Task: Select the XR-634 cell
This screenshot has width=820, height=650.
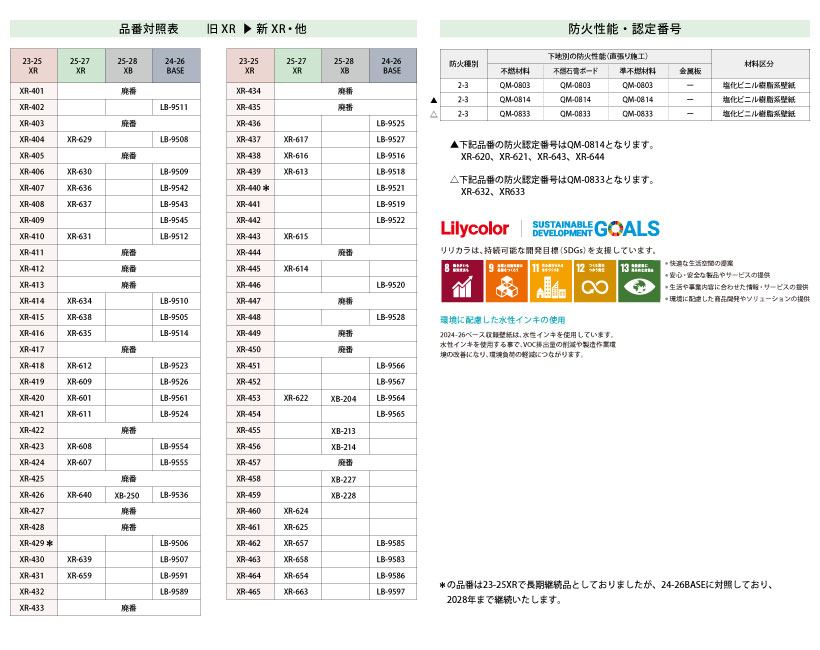Action: point(79,301)
